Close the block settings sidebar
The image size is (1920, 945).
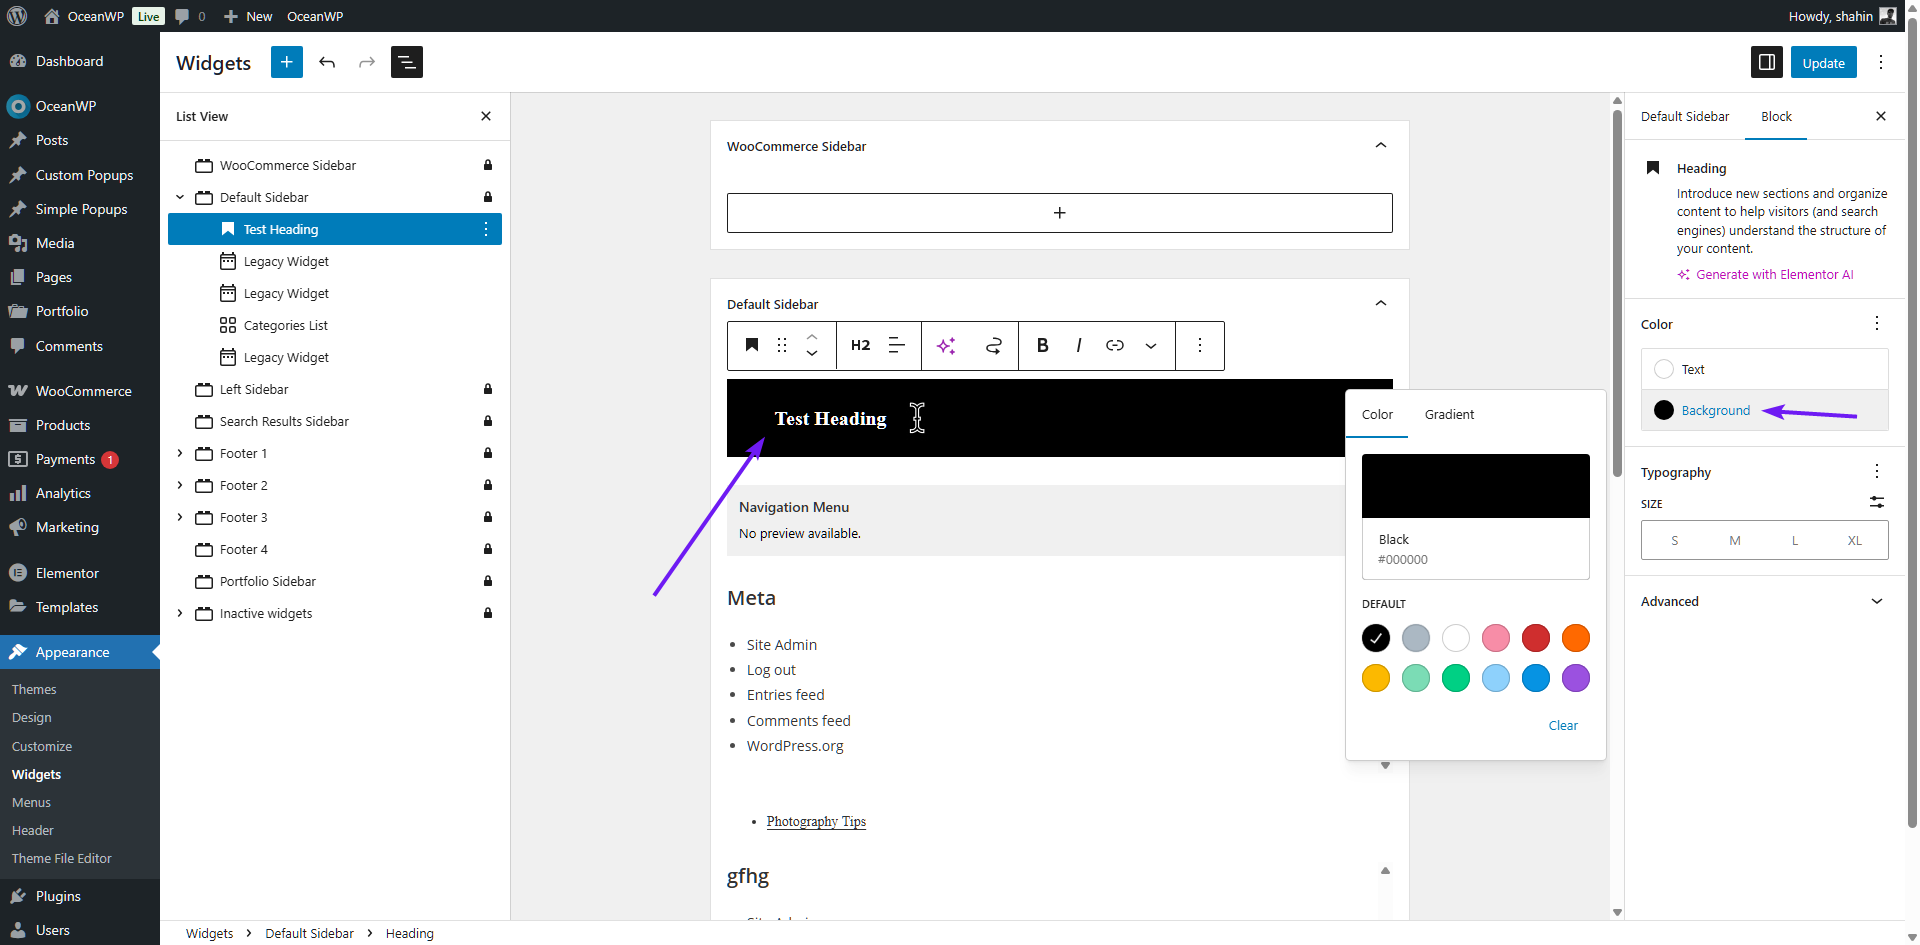pyautogui.click(x=1881, y=116)
